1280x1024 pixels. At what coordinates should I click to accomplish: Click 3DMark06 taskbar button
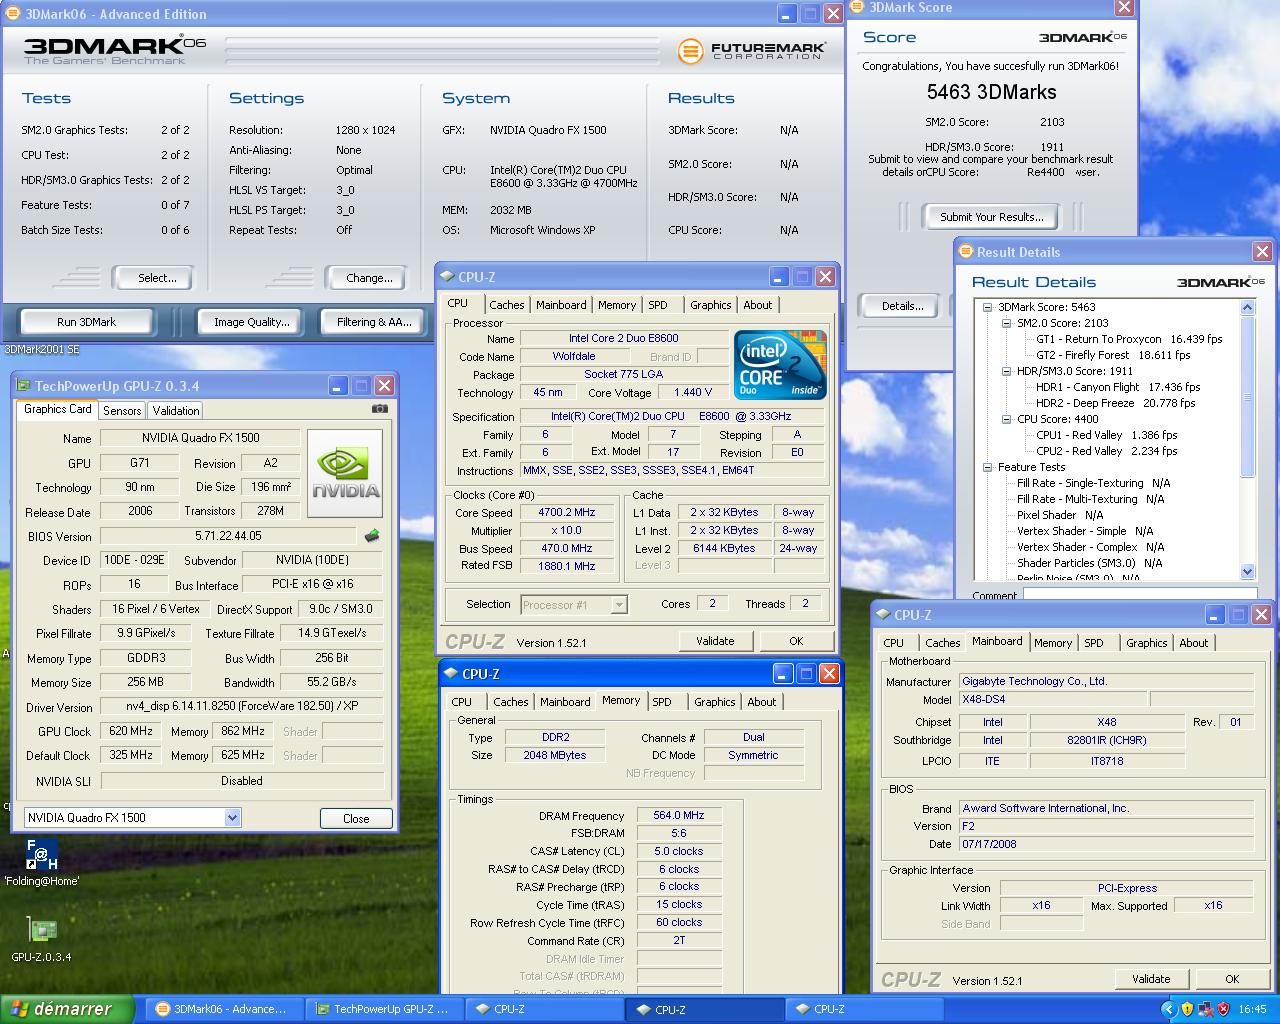222,1009
